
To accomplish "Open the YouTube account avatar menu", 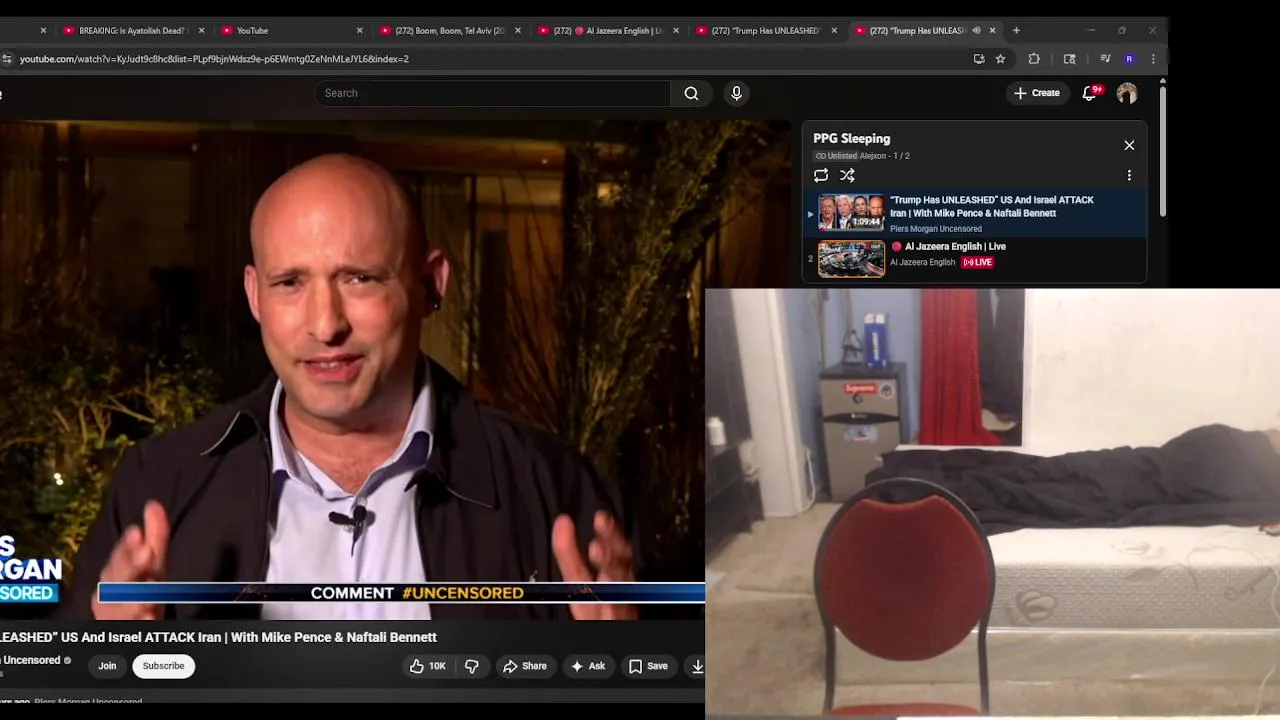I will point(1127,93).
